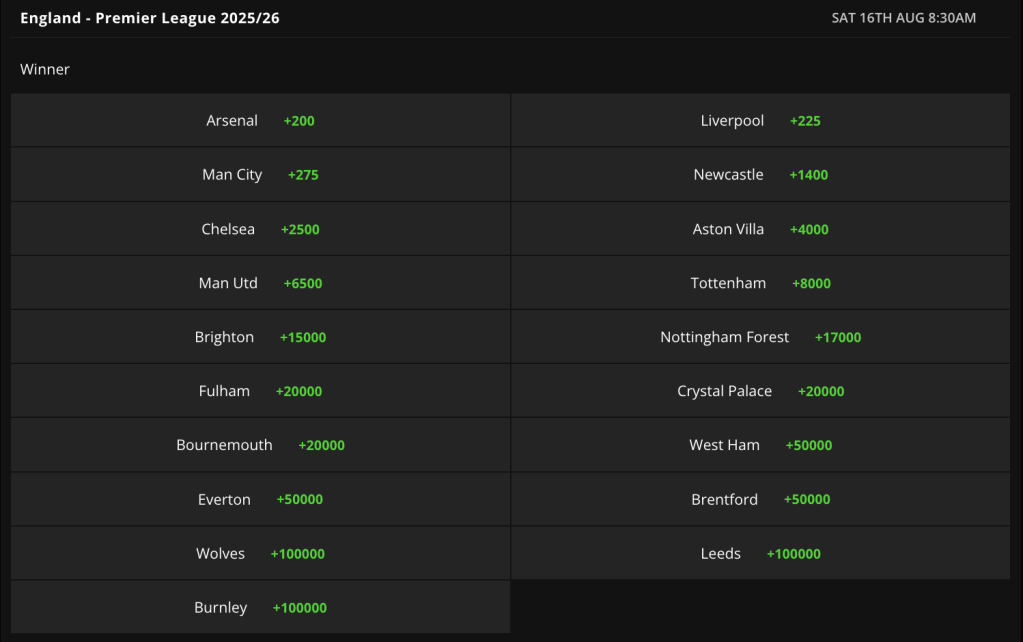Select Liverpool +225 winner odds
1023x642 pixels.
pos(761,120)
